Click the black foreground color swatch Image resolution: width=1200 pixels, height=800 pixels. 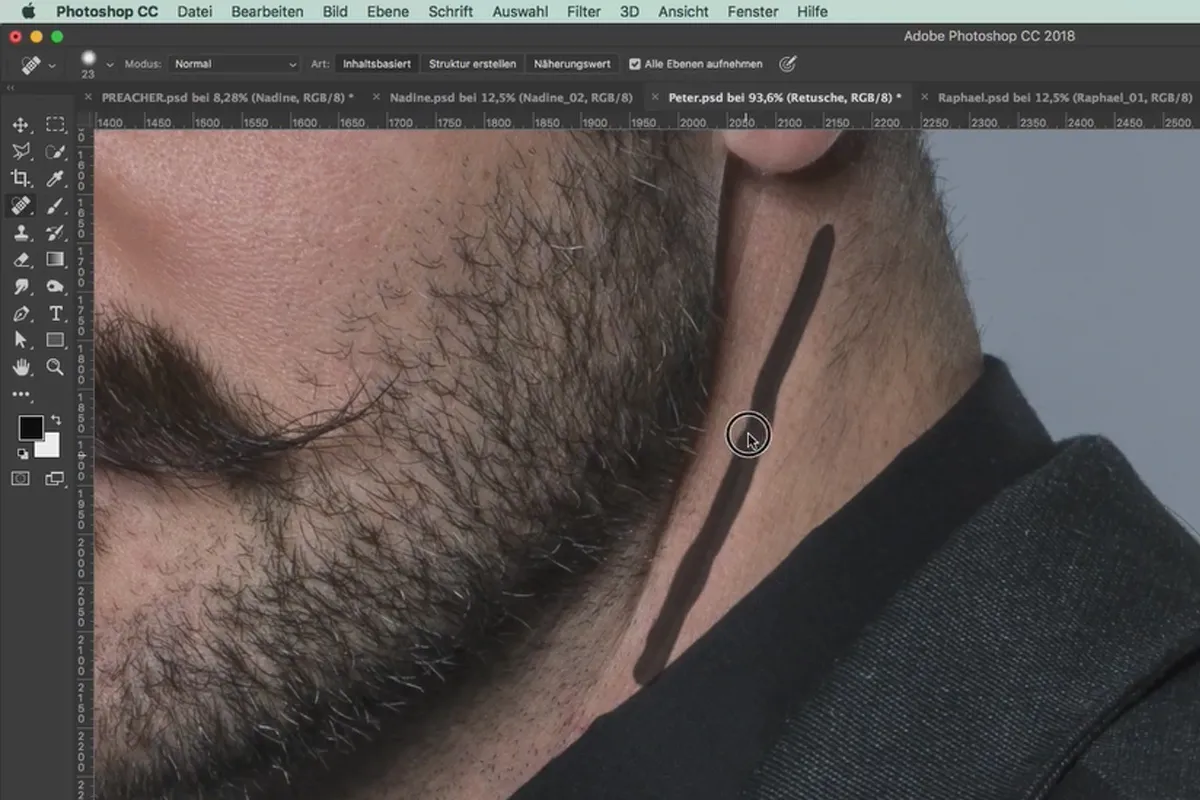[30, 428]
